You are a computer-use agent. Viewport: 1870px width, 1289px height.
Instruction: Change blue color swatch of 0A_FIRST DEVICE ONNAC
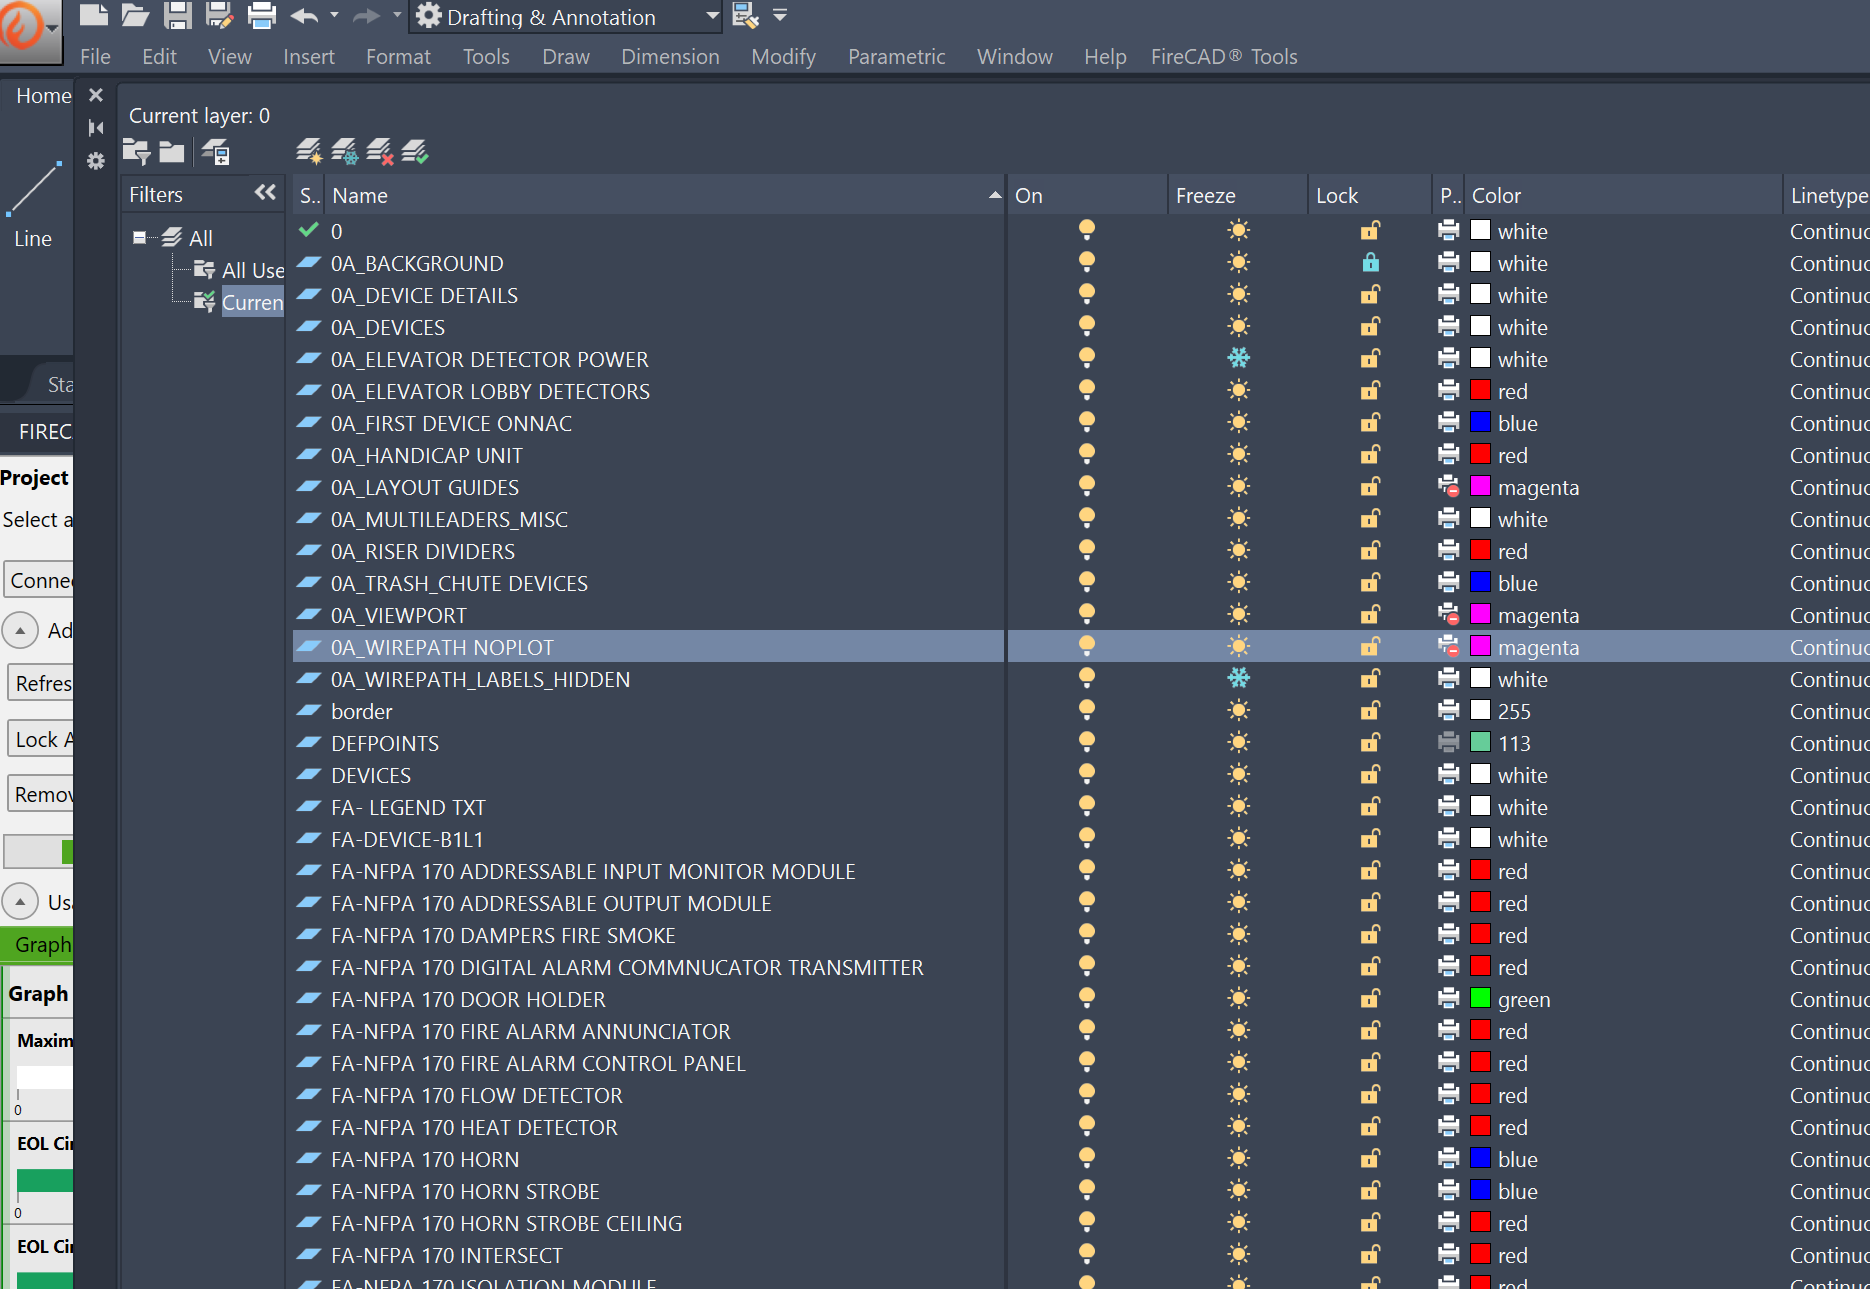(1481, 422)
